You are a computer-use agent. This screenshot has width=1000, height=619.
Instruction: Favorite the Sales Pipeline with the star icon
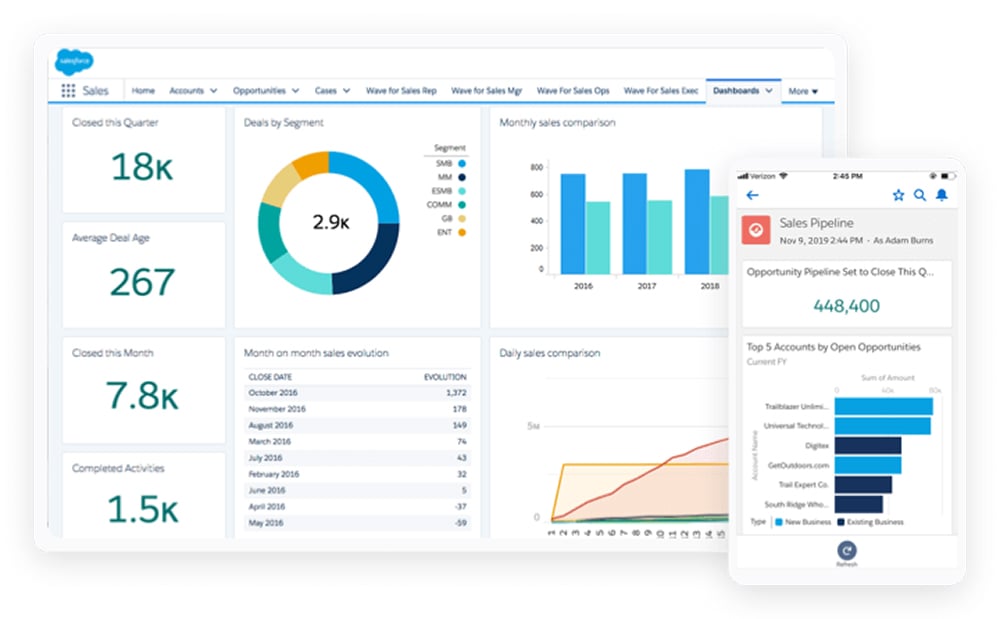898,195
